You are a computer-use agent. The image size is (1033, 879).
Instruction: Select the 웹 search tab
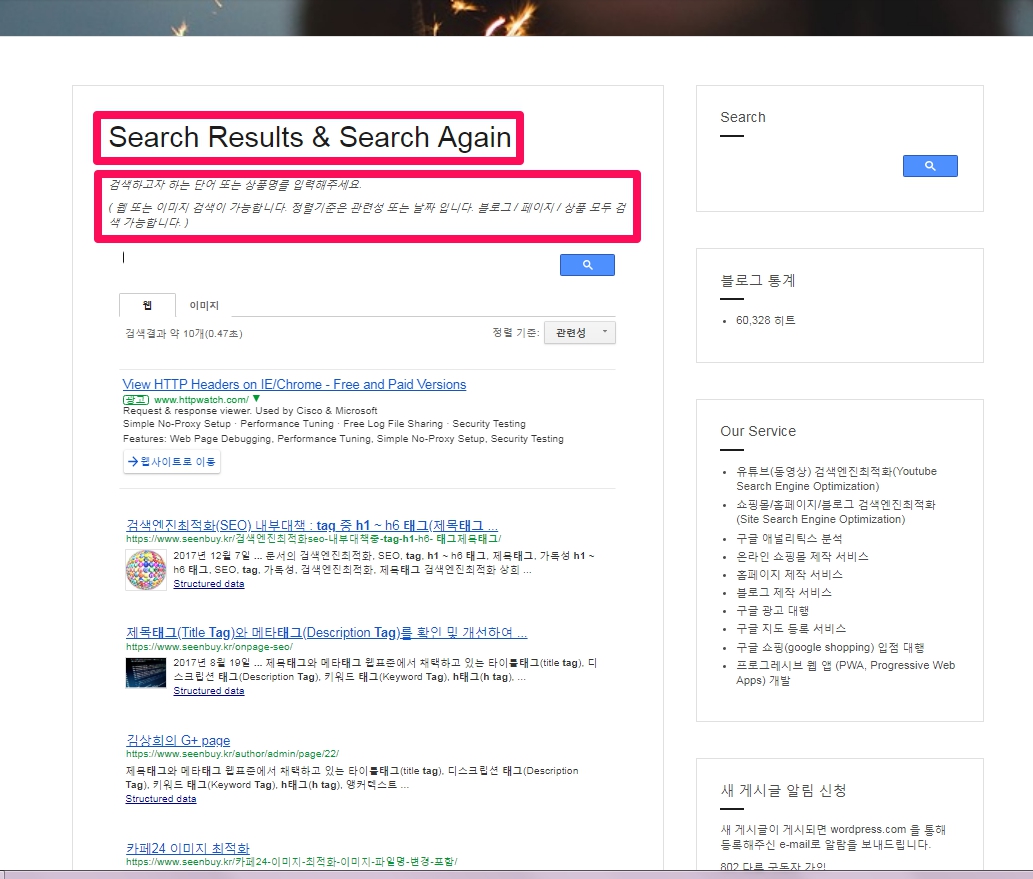click(146, 305)
